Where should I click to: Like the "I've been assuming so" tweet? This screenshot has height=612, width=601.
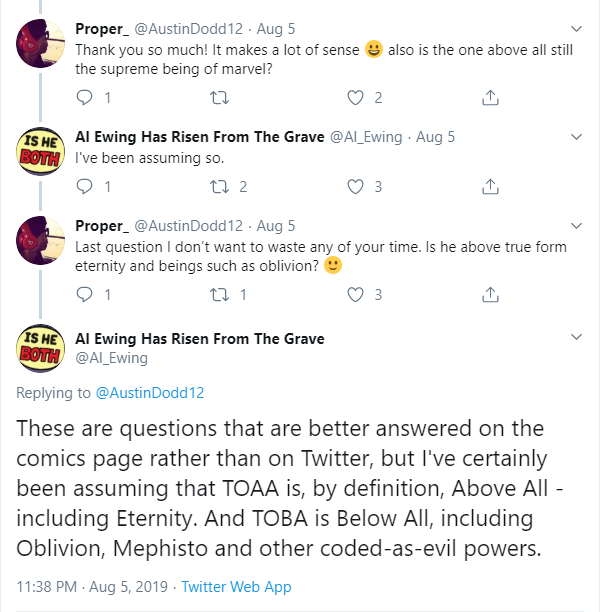click(x=355, y=187)
